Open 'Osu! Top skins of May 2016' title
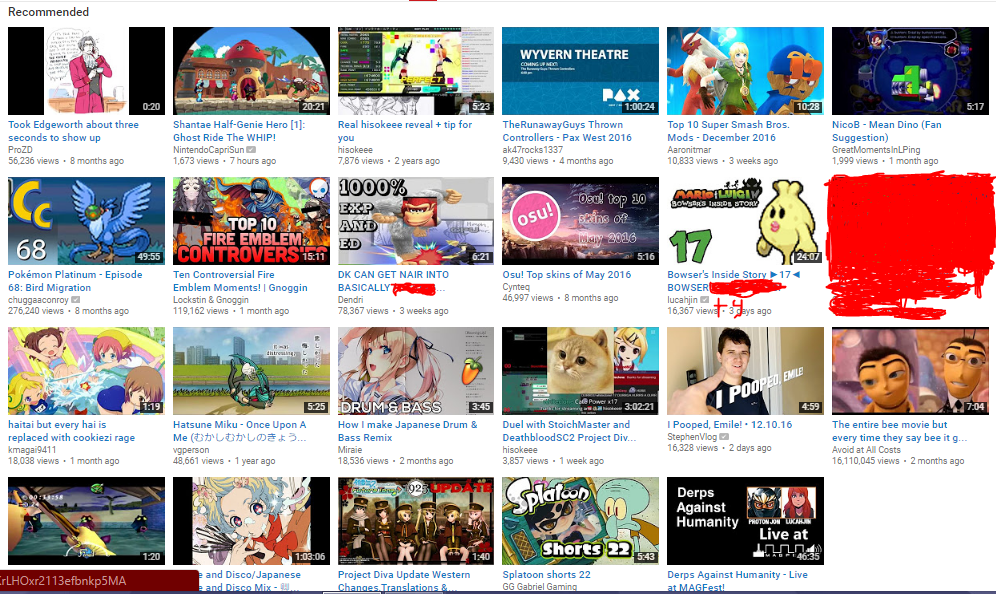Viewport: 996px width, 594px height. point(567,274)
